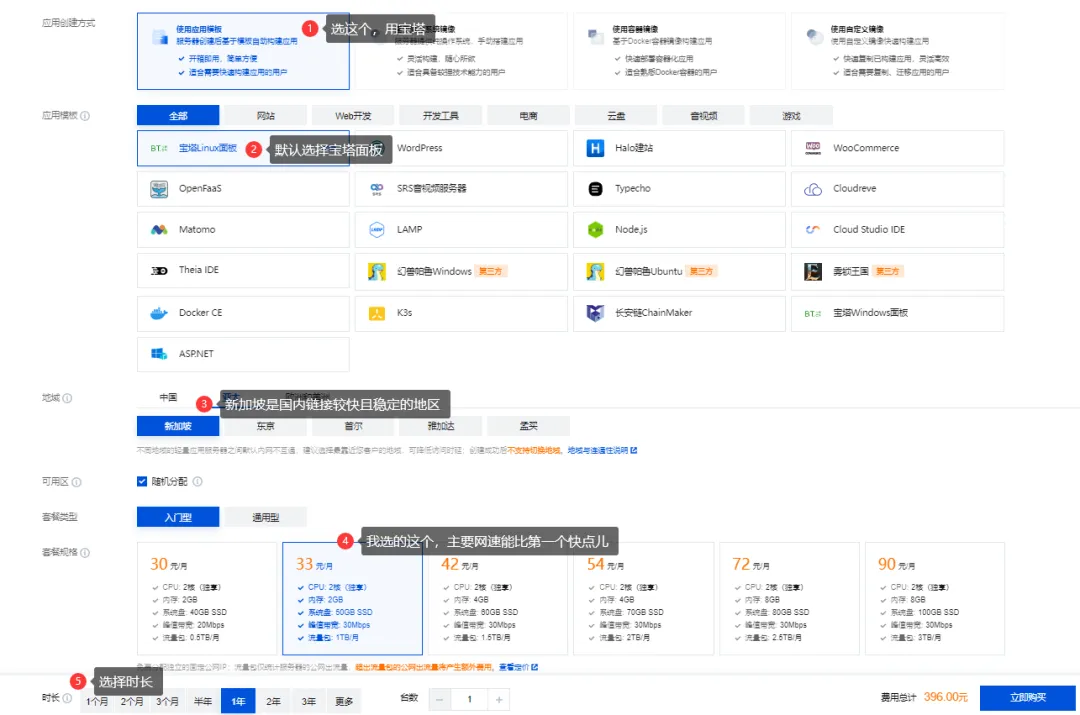
Task: Select the Cloudreve cloud icon
Action: pyautogui.click(x=813, y=189)
